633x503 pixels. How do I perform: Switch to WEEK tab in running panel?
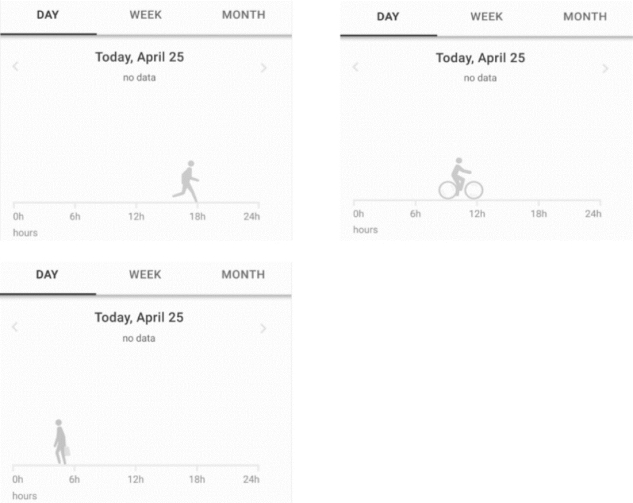click(x=146, y=15)
